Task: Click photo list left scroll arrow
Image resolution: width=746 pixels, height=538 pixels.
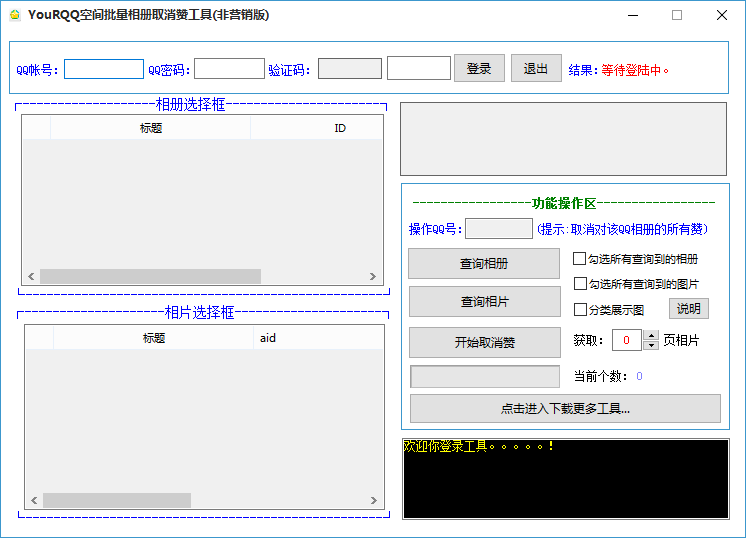Action: (34, 500)
